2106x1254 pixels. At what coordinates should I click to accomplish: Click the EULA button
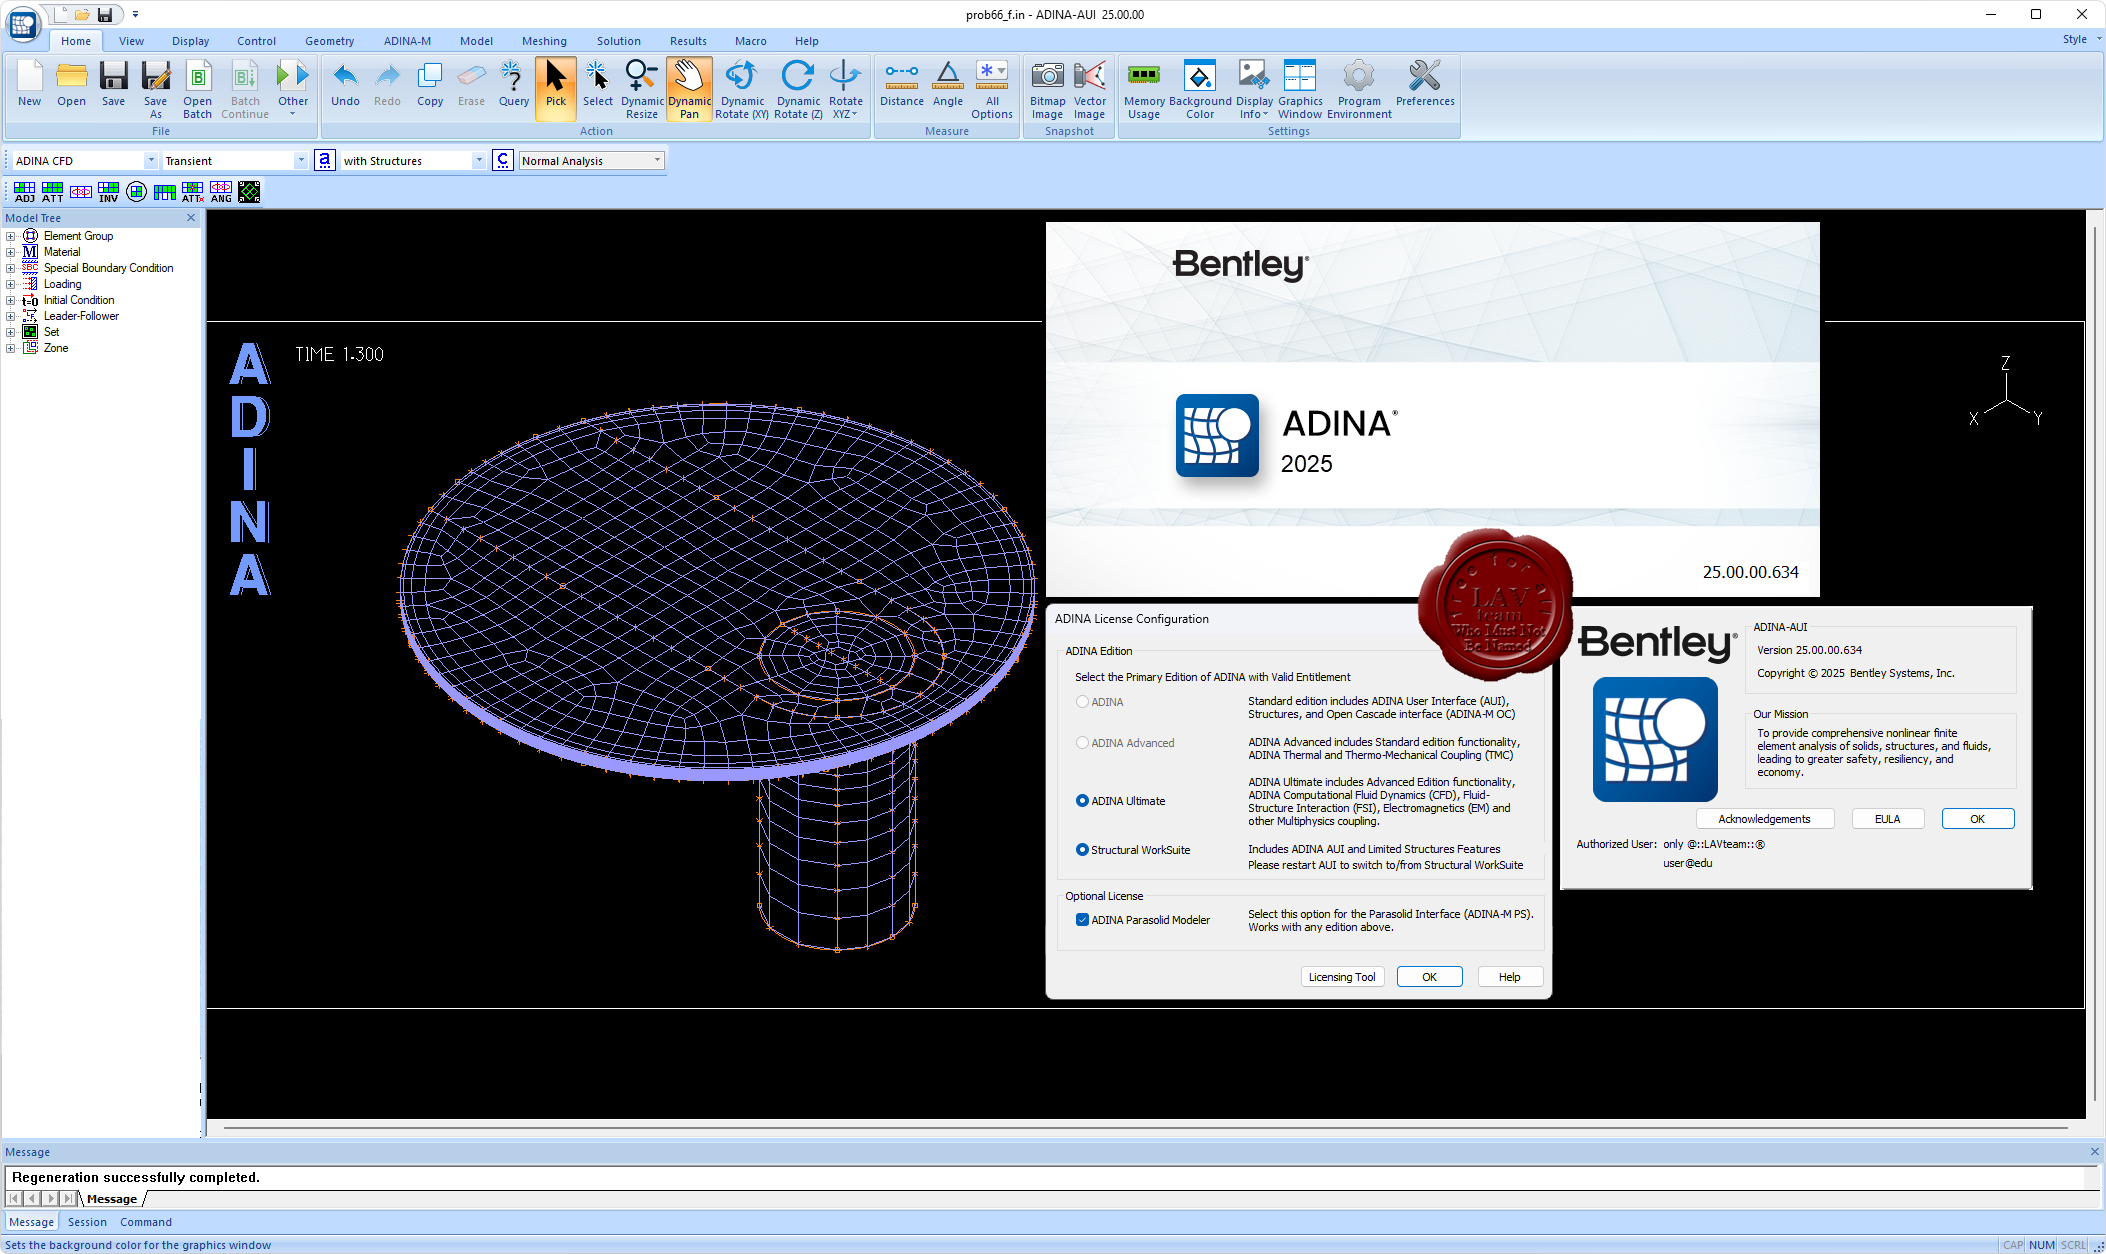click(x=1887, y=819)
